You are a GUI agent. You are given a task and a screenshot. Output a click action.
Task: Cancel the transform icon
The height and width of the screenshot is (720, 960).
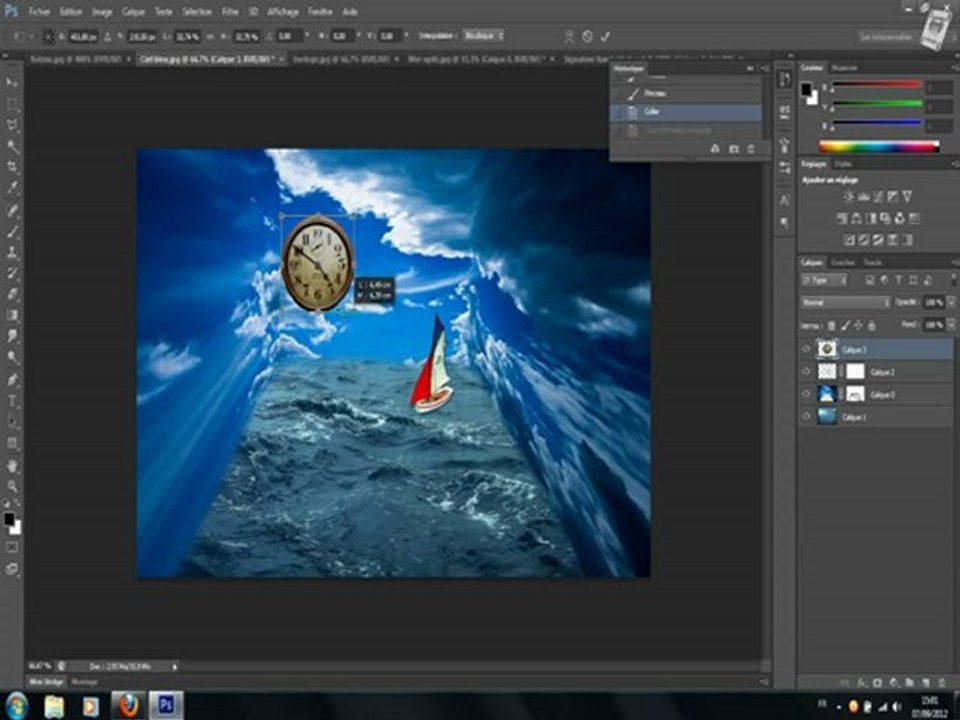(x=587, y=36)
